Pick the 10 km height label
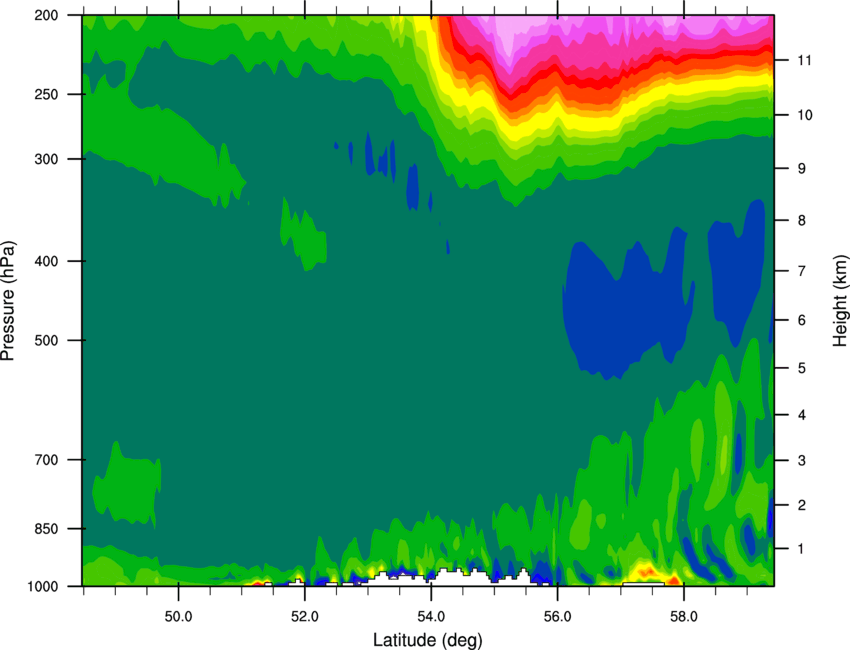Viewport: 850px width, 650px height. [804, 115]
